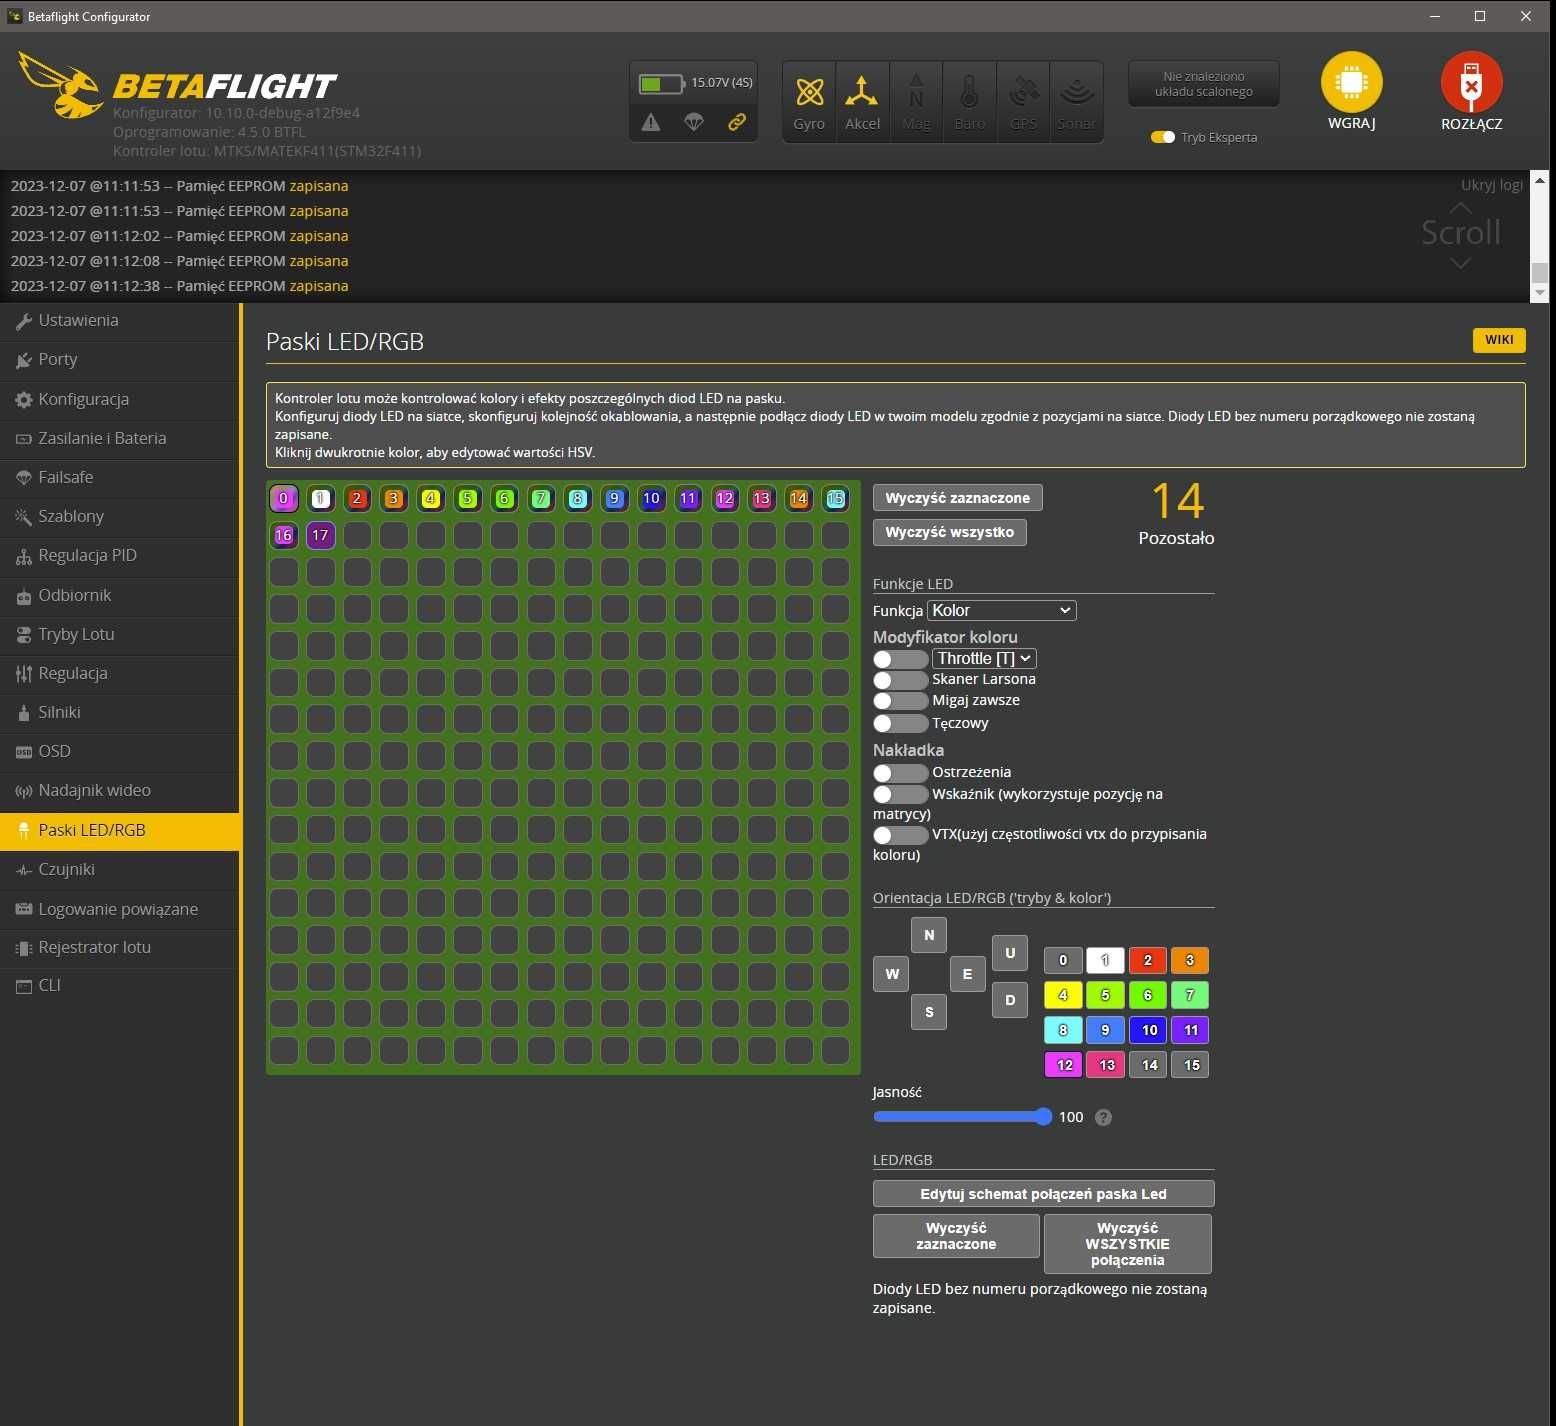Screen dimensions: 1556x1426
Task: Open the OSD tab
Action: coord(120,752)
